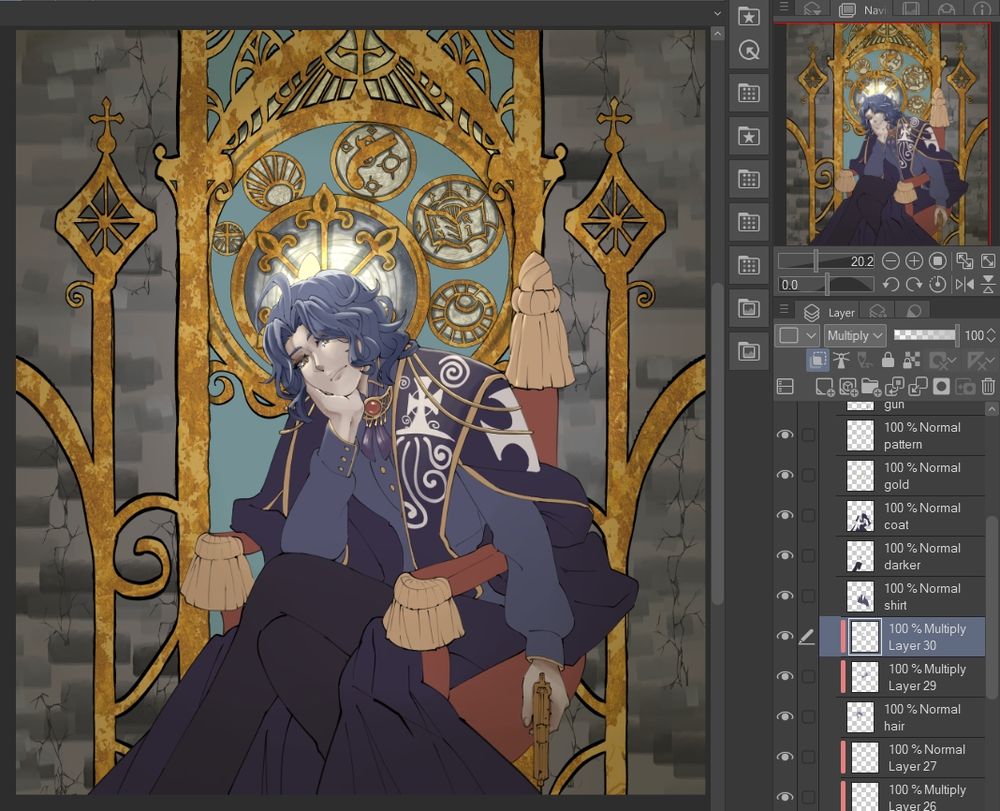
Task: Fit canvas to navigator window icon
Action: 964,261
